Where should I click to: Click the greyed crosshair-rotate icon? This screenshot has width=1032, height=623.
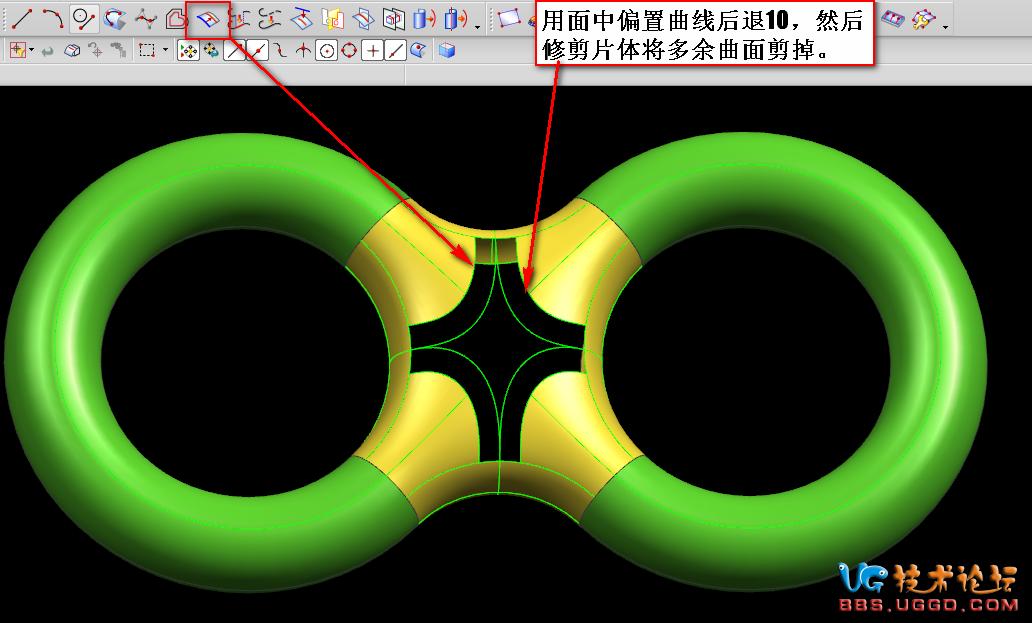(x=95, y=51)
